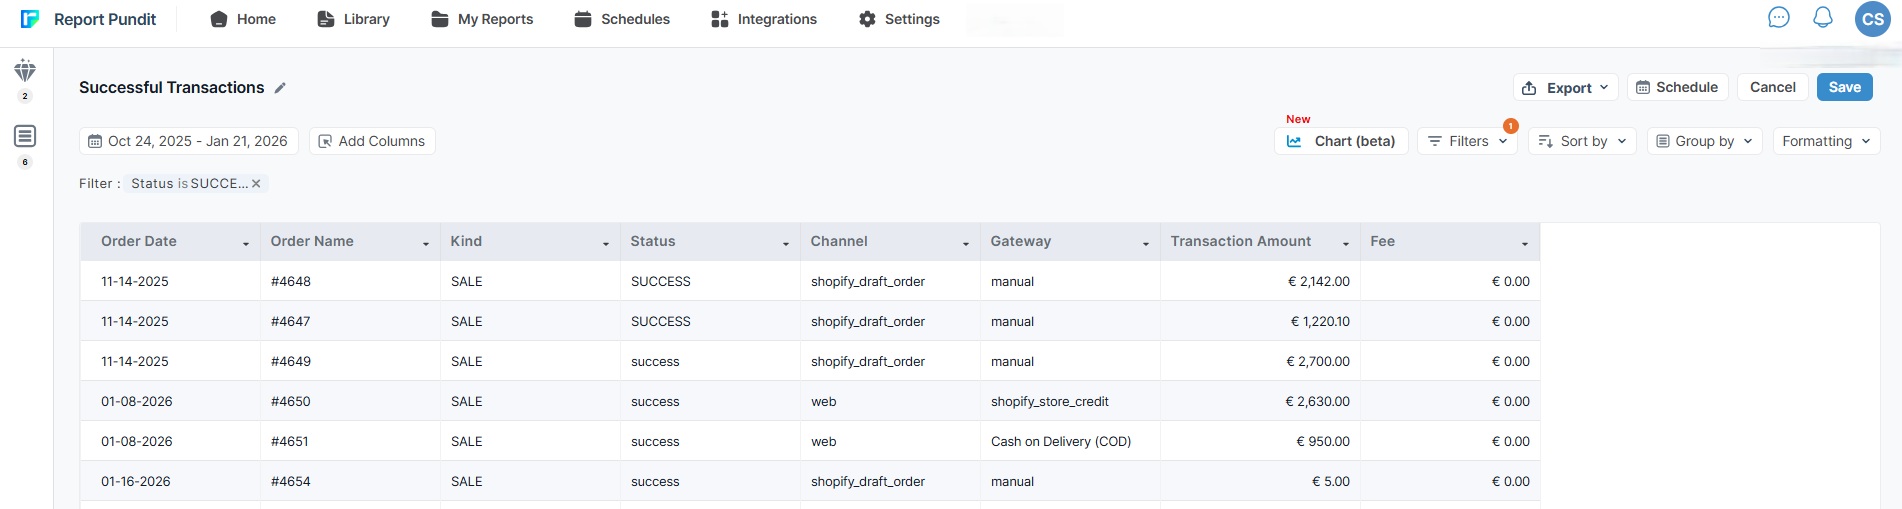Screen dimensions: 1902x509
Task: Open the Transaction Amount column arrow menu
Action: [1346, 243]
